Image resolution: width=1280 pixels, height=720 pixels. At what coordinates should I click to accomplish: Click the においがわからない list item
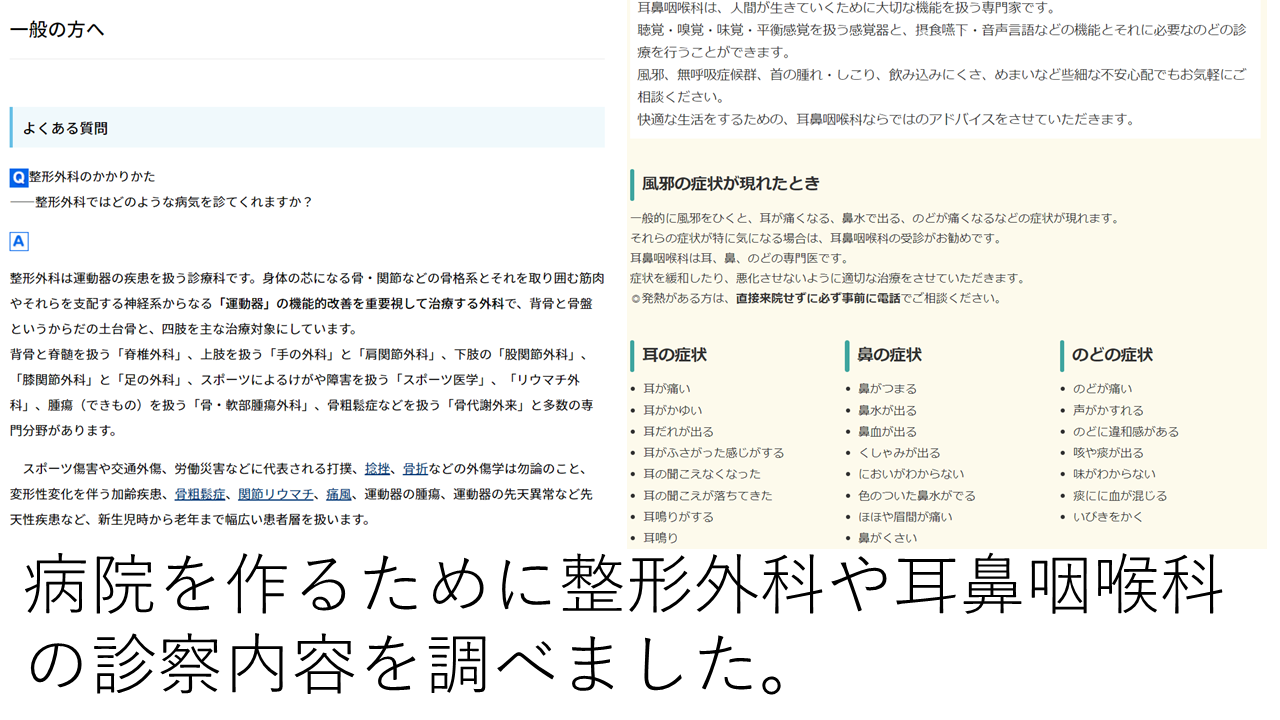pyautogui.click(x=911, y=474)
